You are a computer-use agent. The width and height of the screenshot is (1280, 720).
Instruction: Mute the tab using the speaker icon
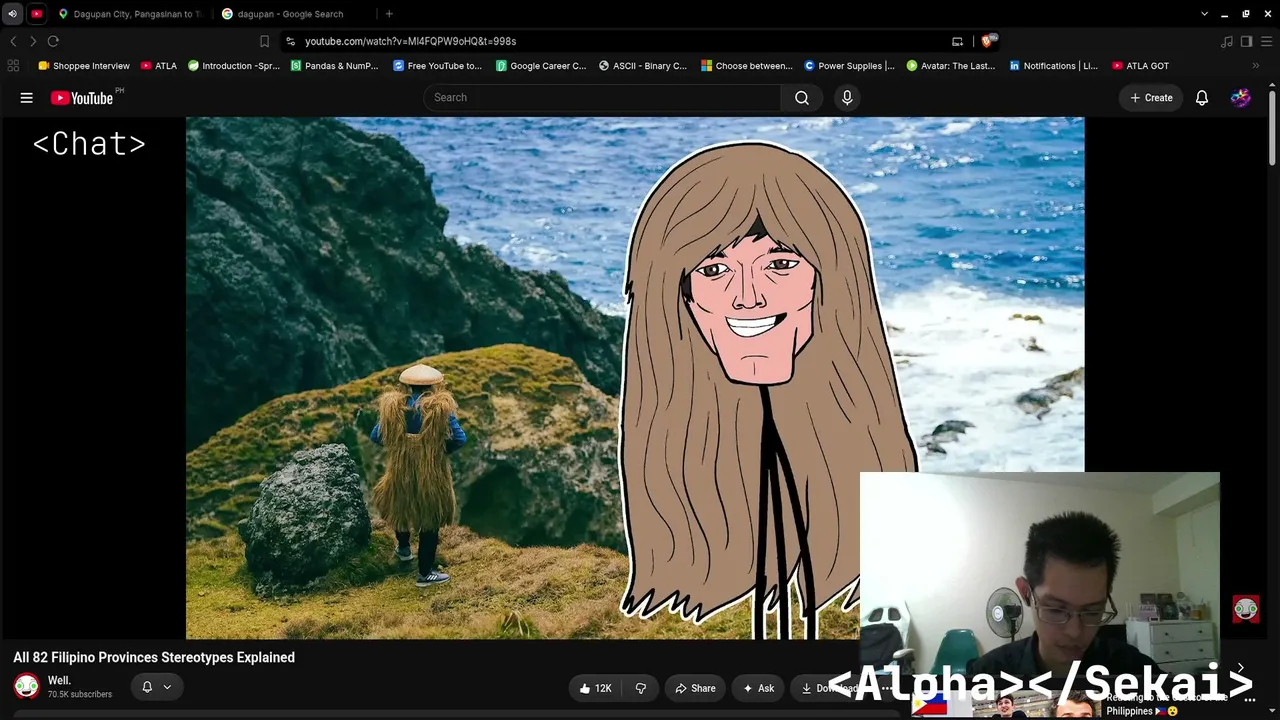pyautogui.click(x=12, y=14)
